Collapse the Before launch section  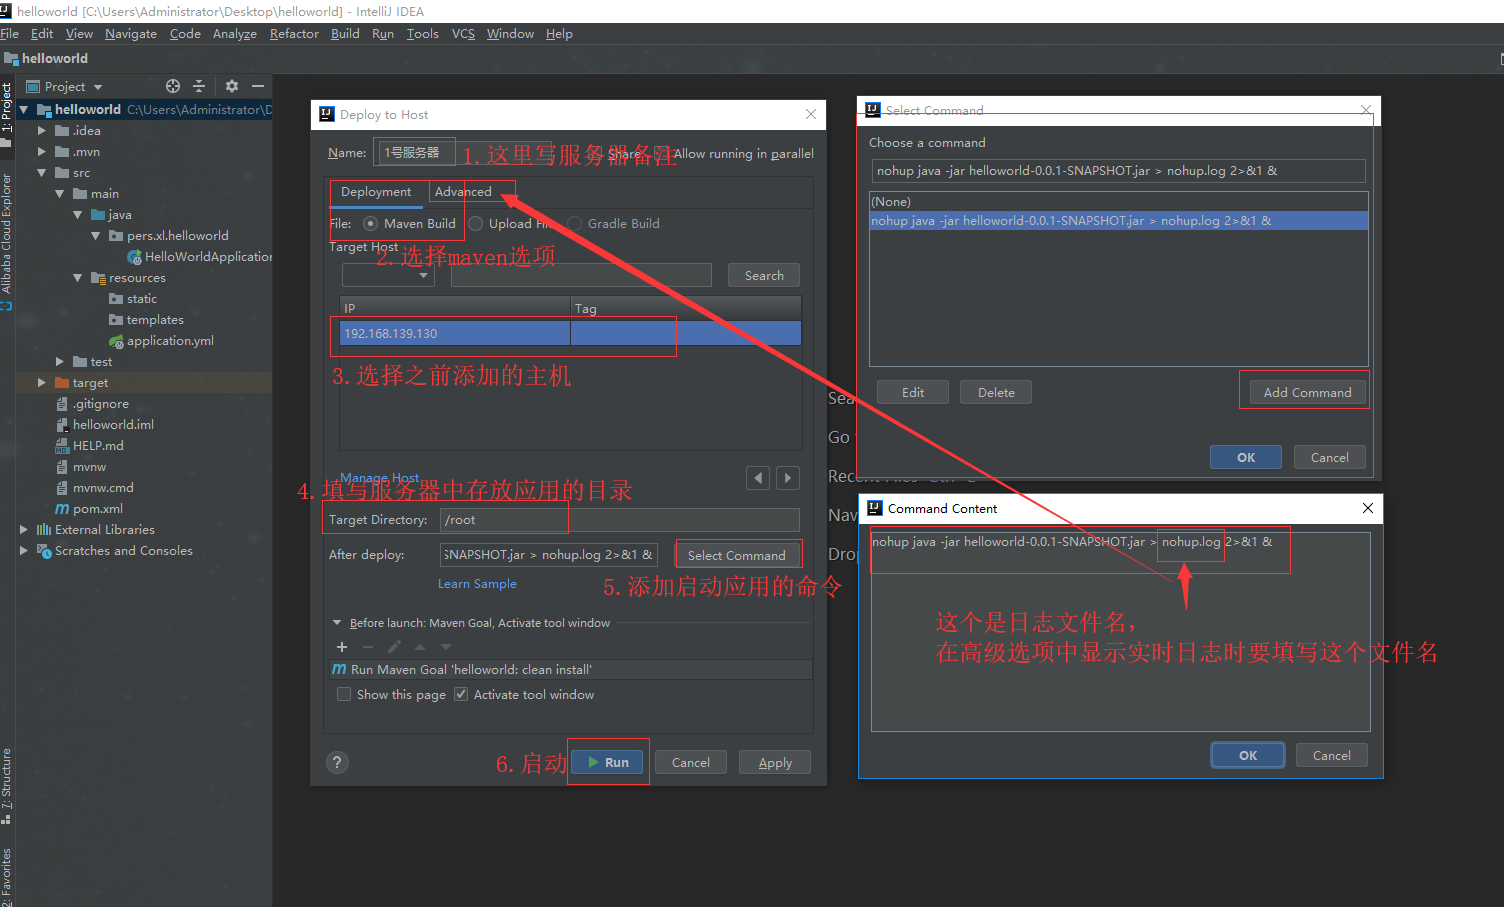click(337, 622)
